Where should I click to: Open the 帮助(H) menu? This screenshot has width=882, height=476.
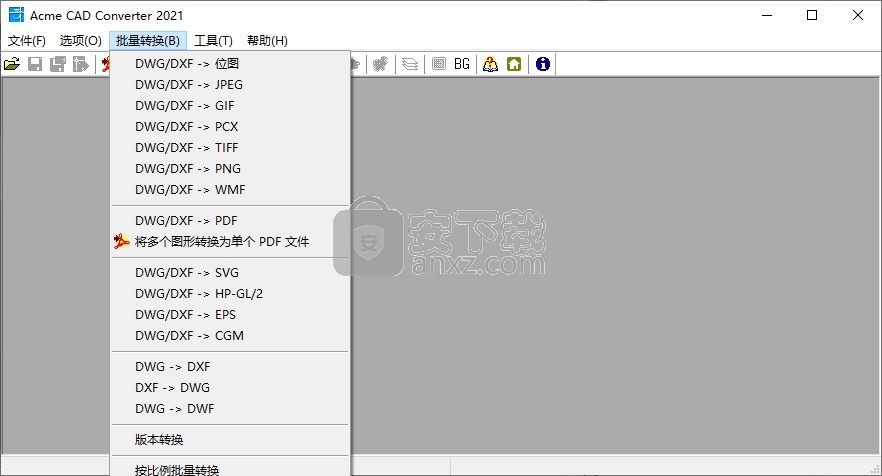point(267,41)
